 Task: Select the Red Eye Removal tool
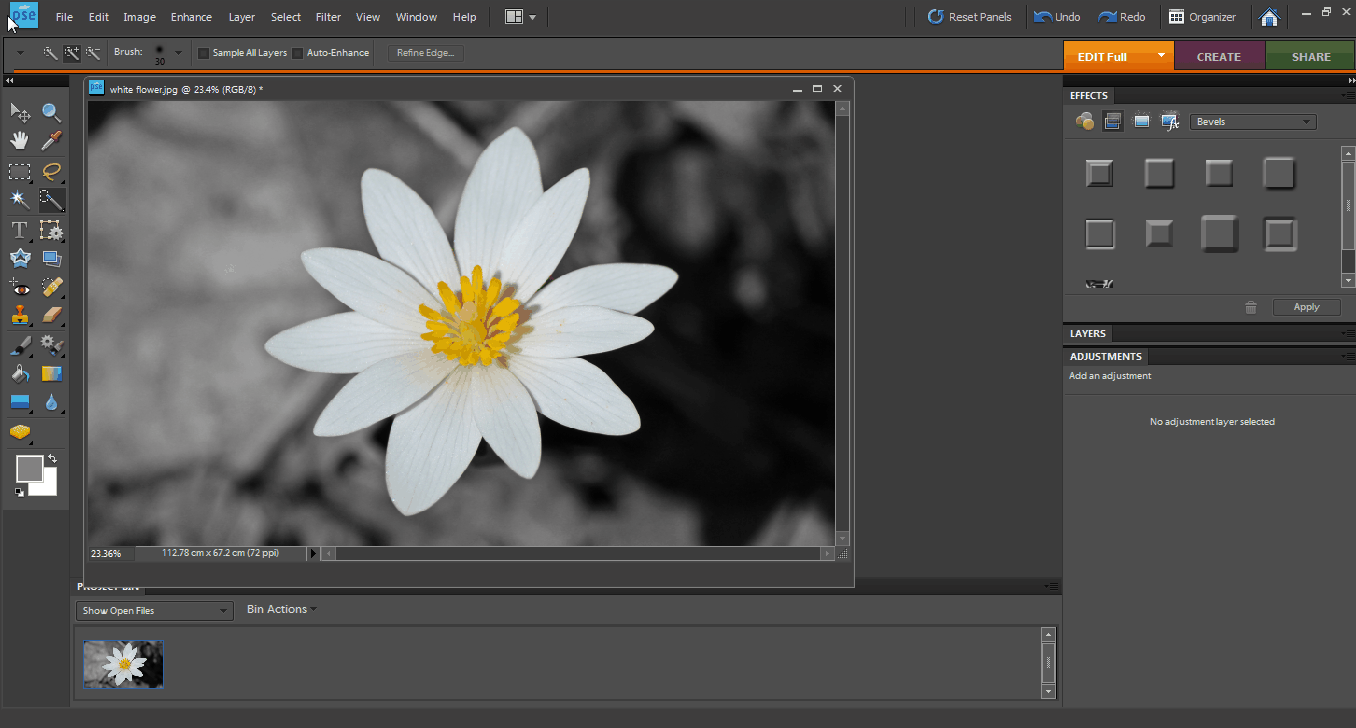(x=20, y=287)
